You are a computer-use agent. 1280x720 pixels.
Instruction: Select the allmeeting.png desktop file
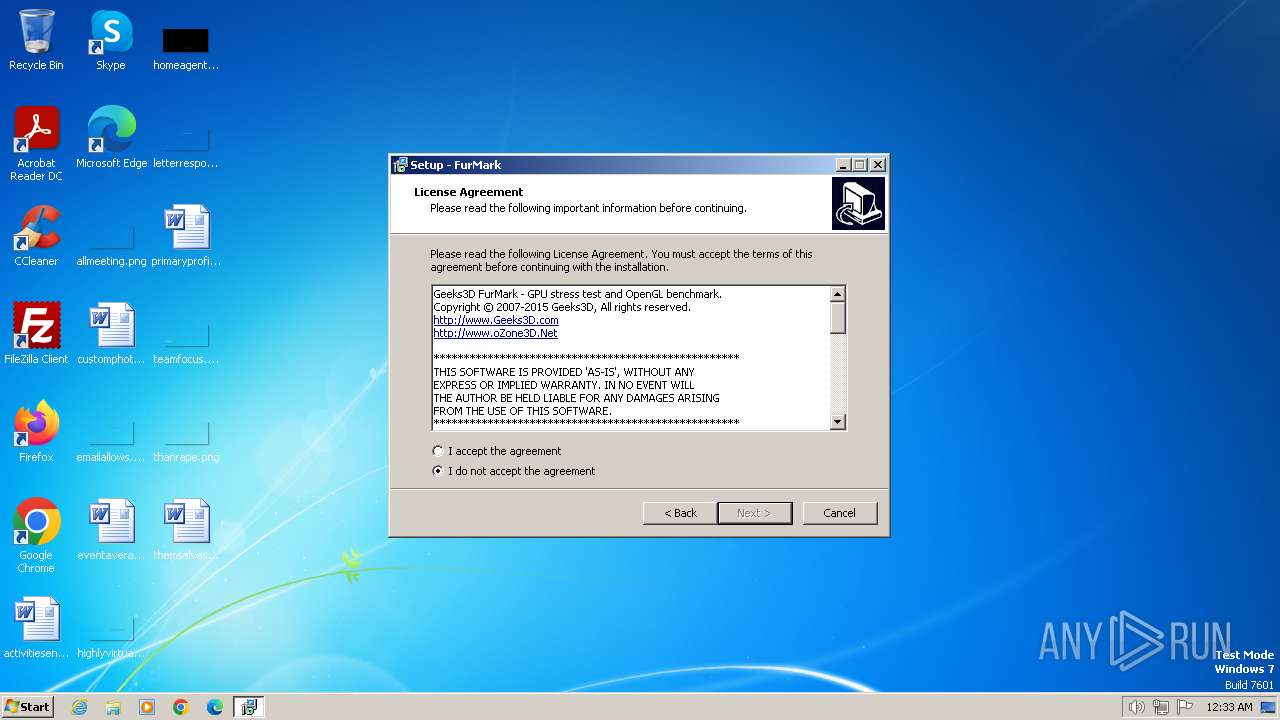(111, 244)
